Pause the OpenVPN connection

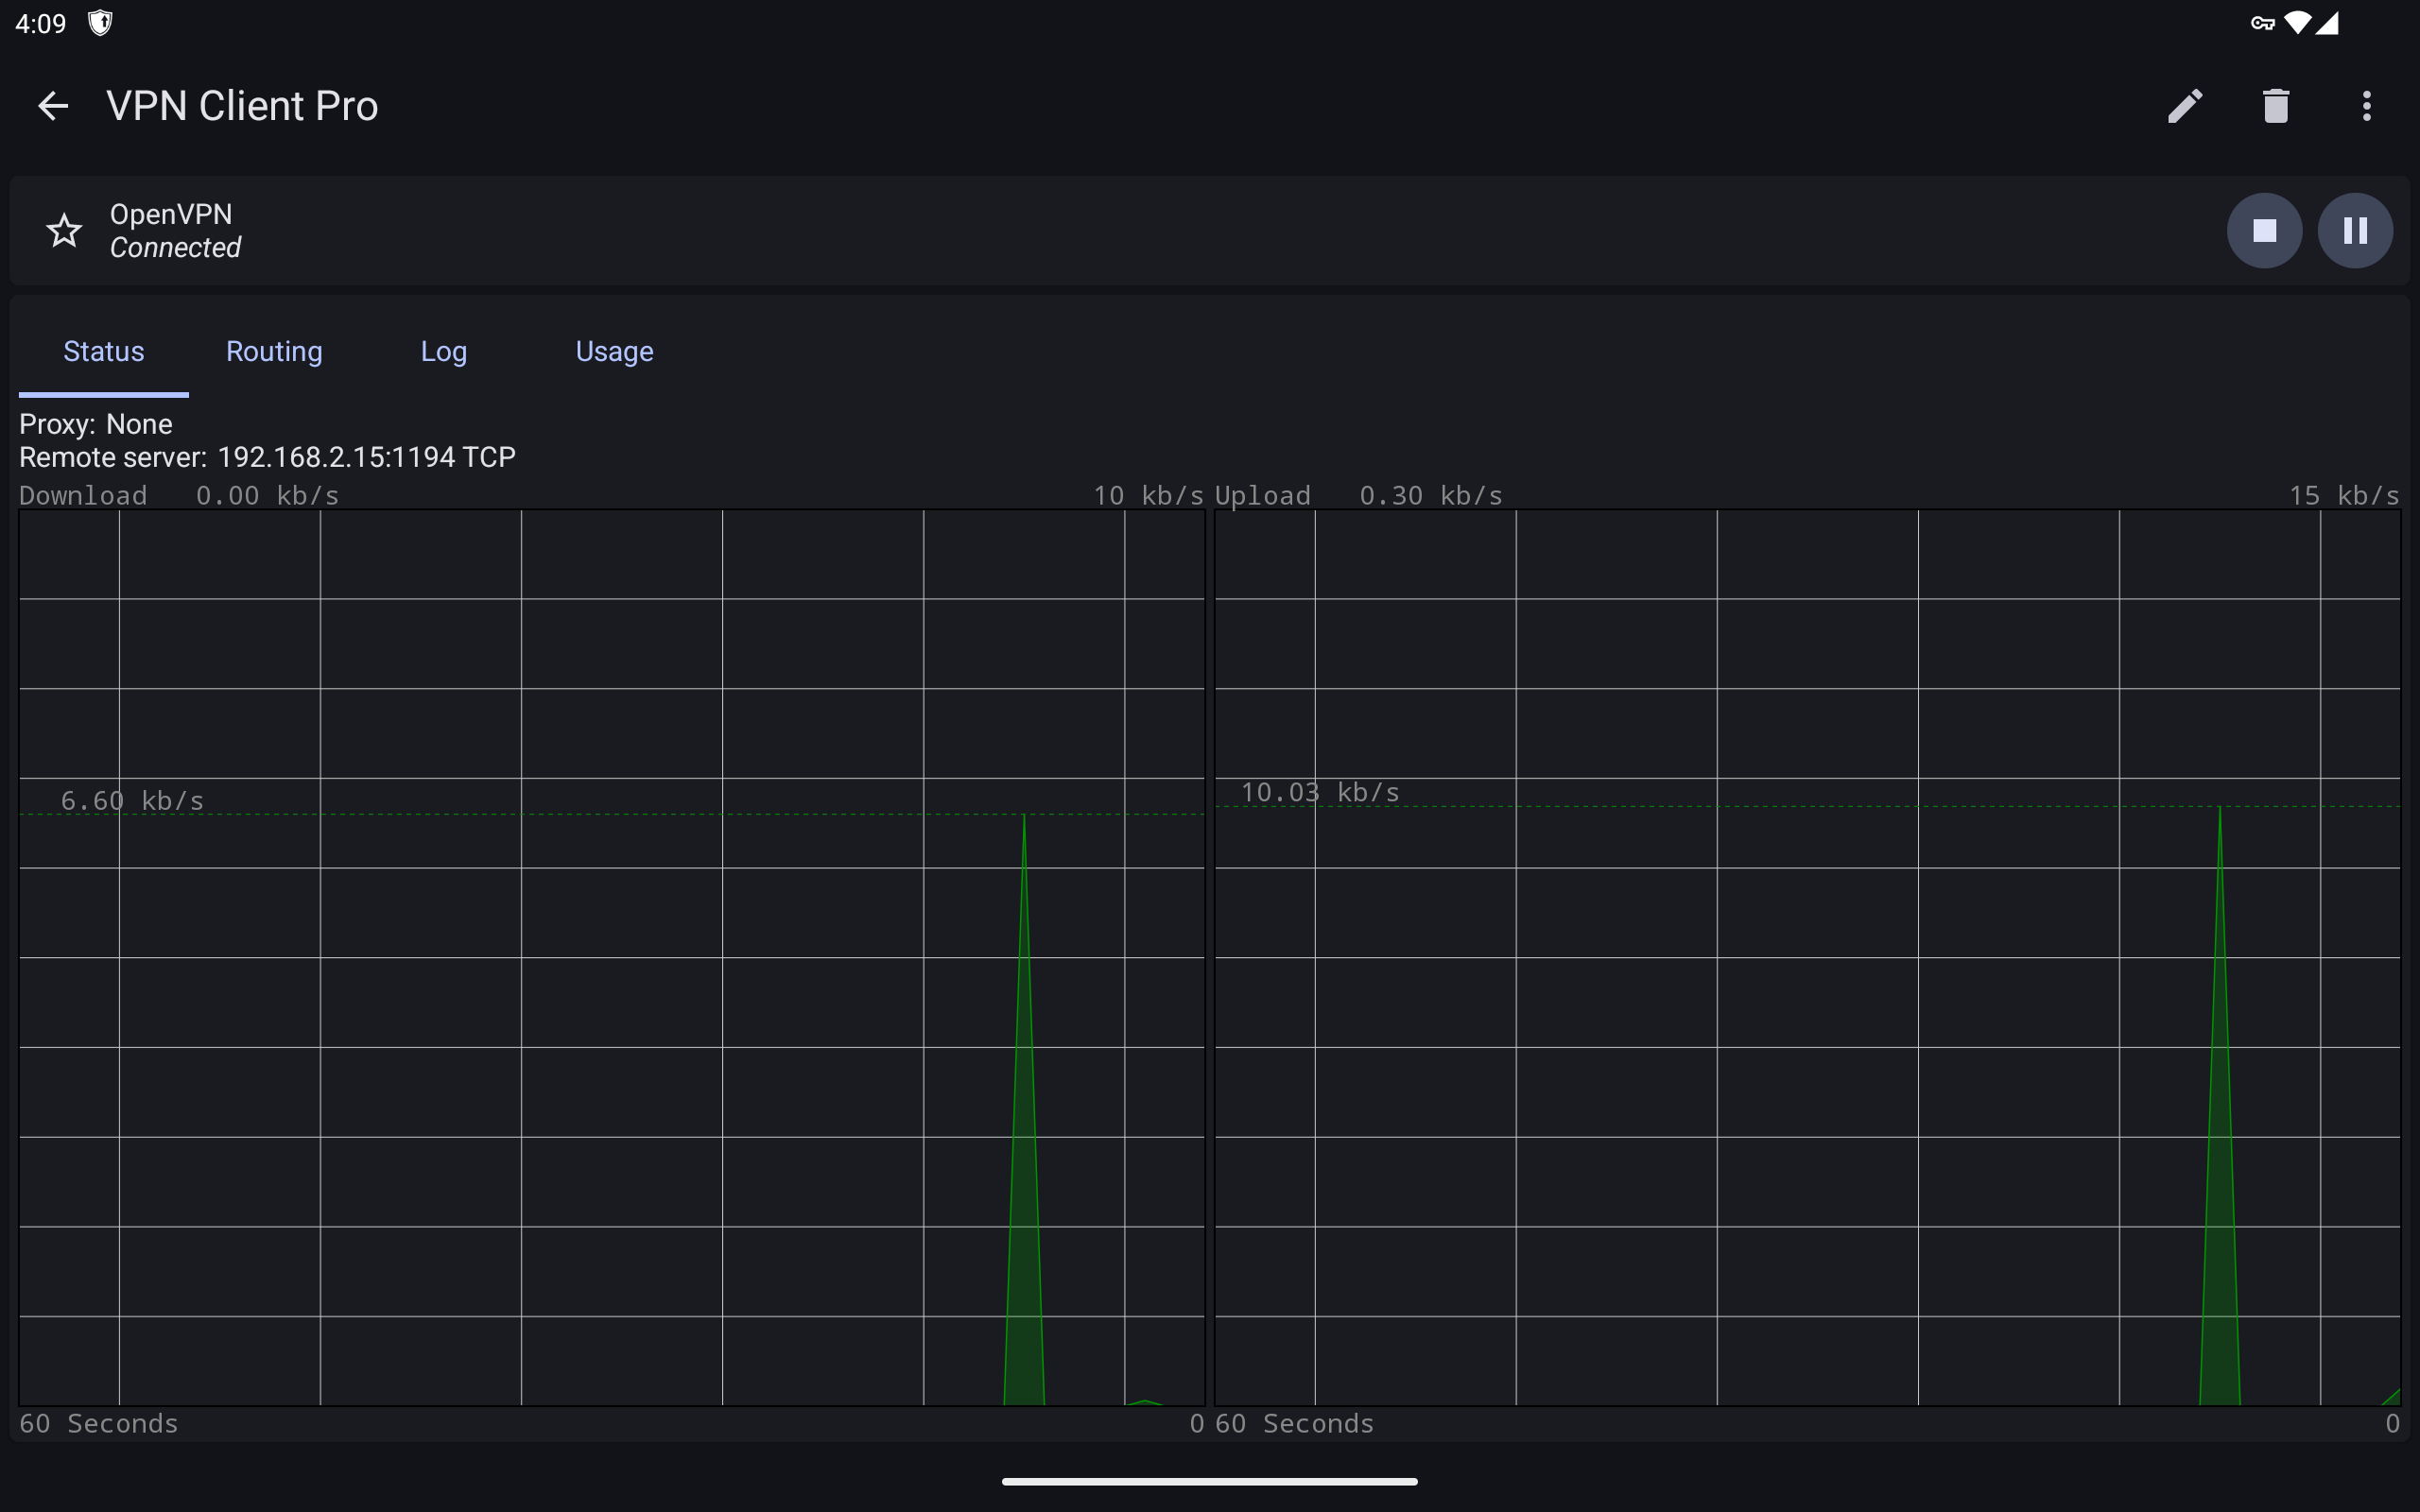[2355, 231]
